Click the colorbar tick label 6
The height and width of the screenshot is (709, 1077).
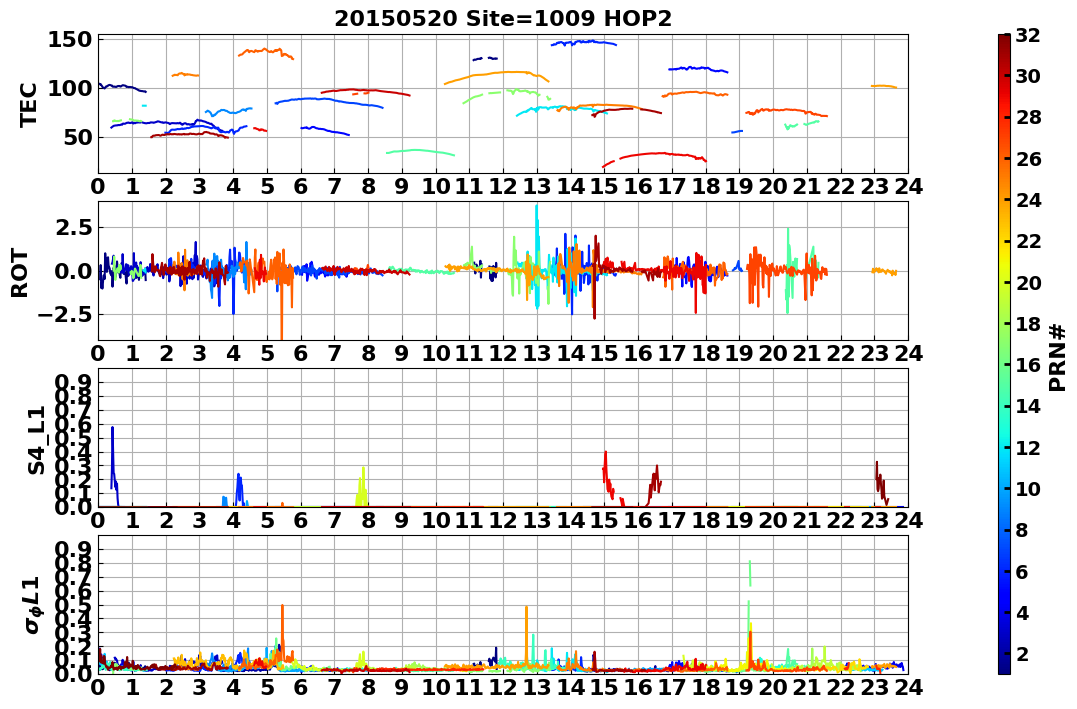pos(1021,571)
